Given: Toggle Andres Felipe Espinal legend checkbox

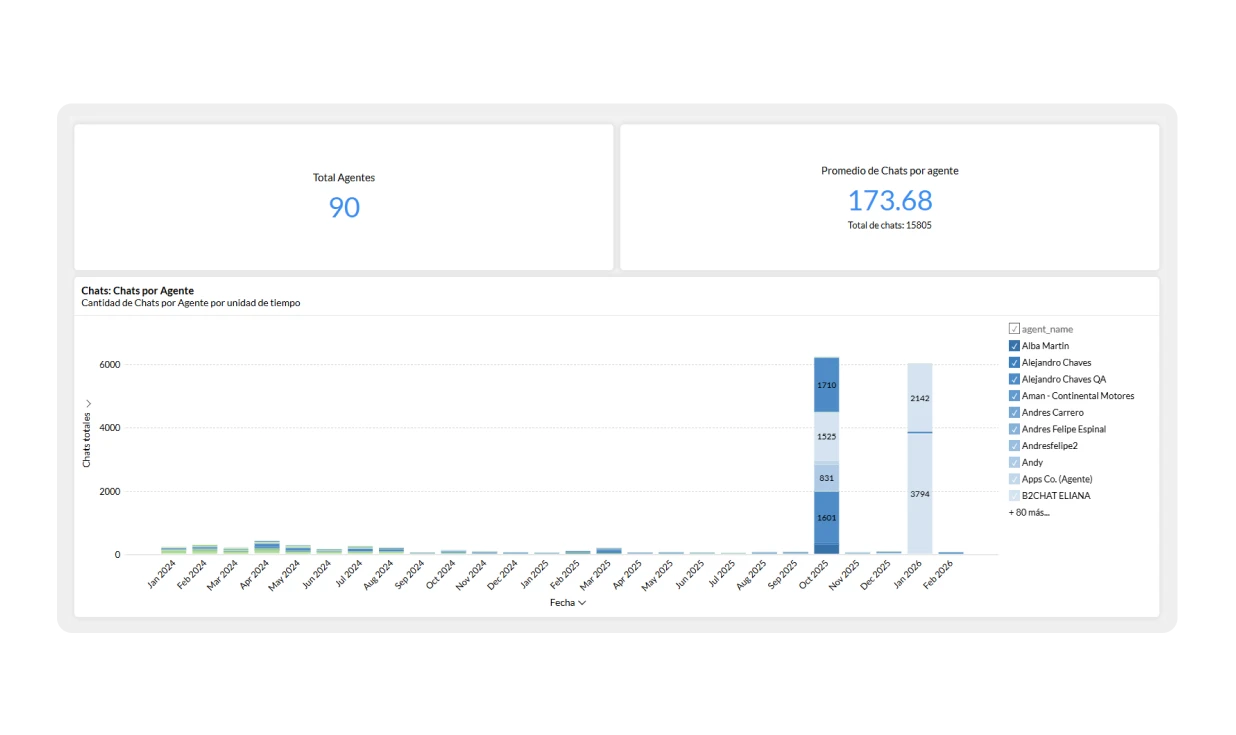Looking at the screenshot, I should point(1014,429).
